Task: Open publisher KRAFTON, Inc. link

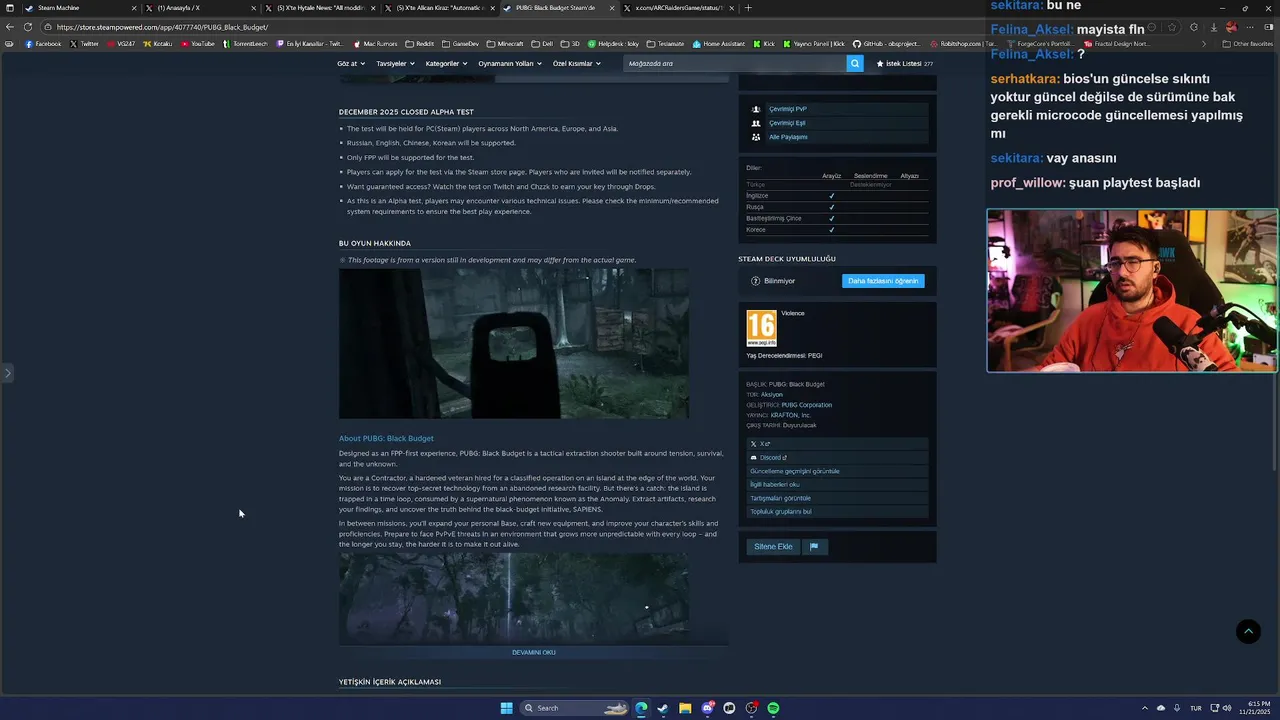Action: pyautogui.click(x=791, y=415)
